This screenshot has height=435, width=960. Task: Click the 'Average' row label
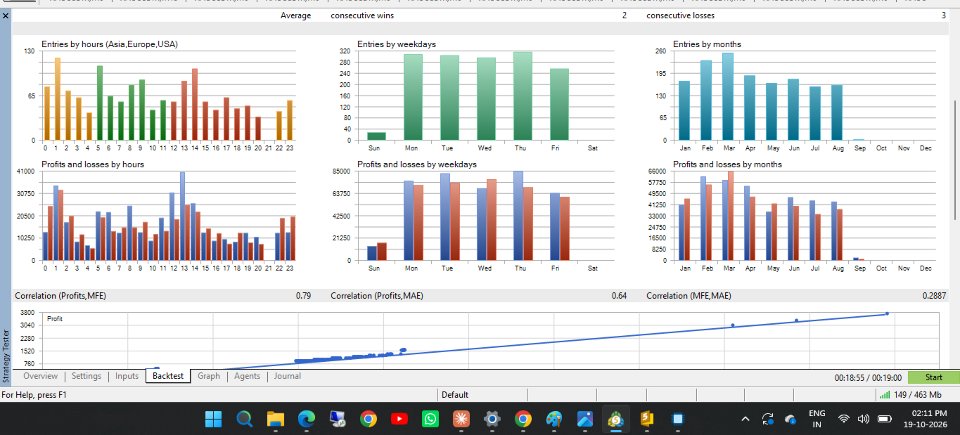coord(296,15)
